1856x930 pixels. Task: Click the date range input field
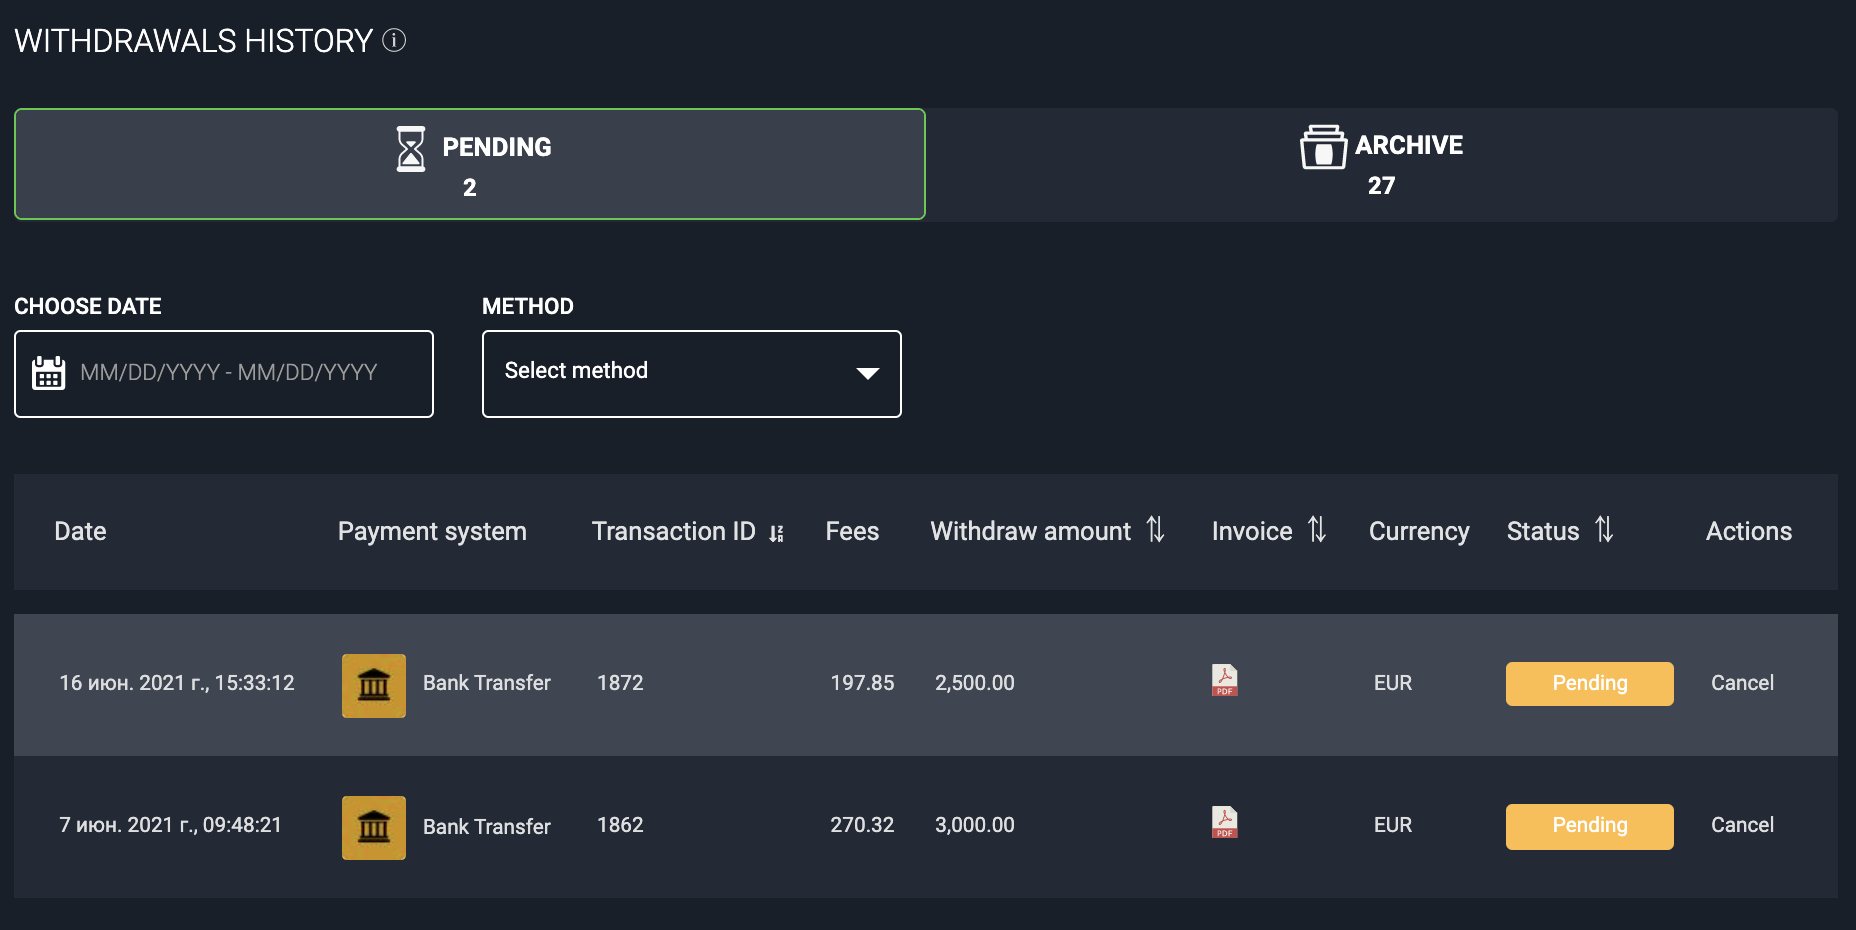tap(240, 373)
